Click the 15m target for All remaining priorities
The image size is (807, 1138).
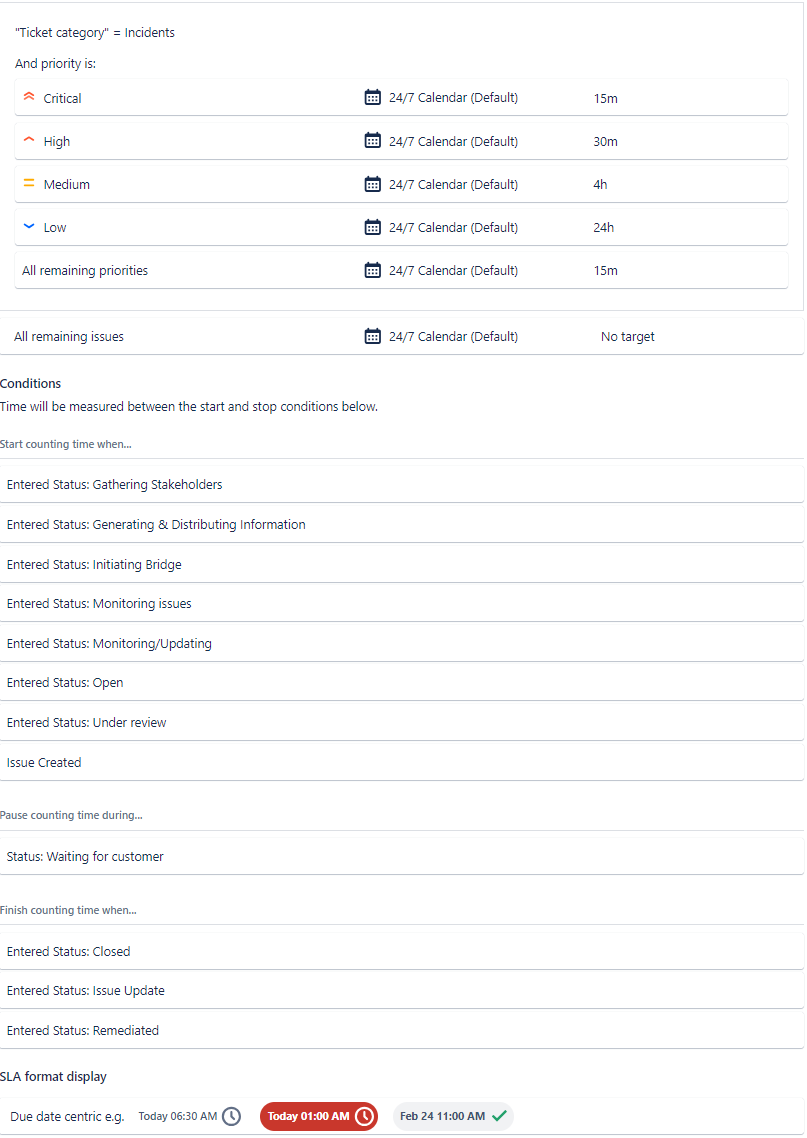(605, 271)
